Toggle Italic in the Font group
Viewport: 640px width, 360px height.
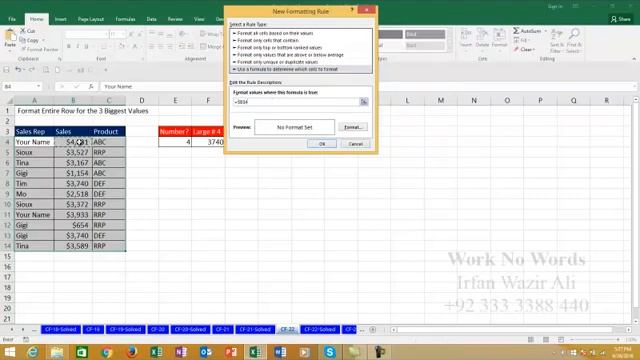(x=78, y=47)
